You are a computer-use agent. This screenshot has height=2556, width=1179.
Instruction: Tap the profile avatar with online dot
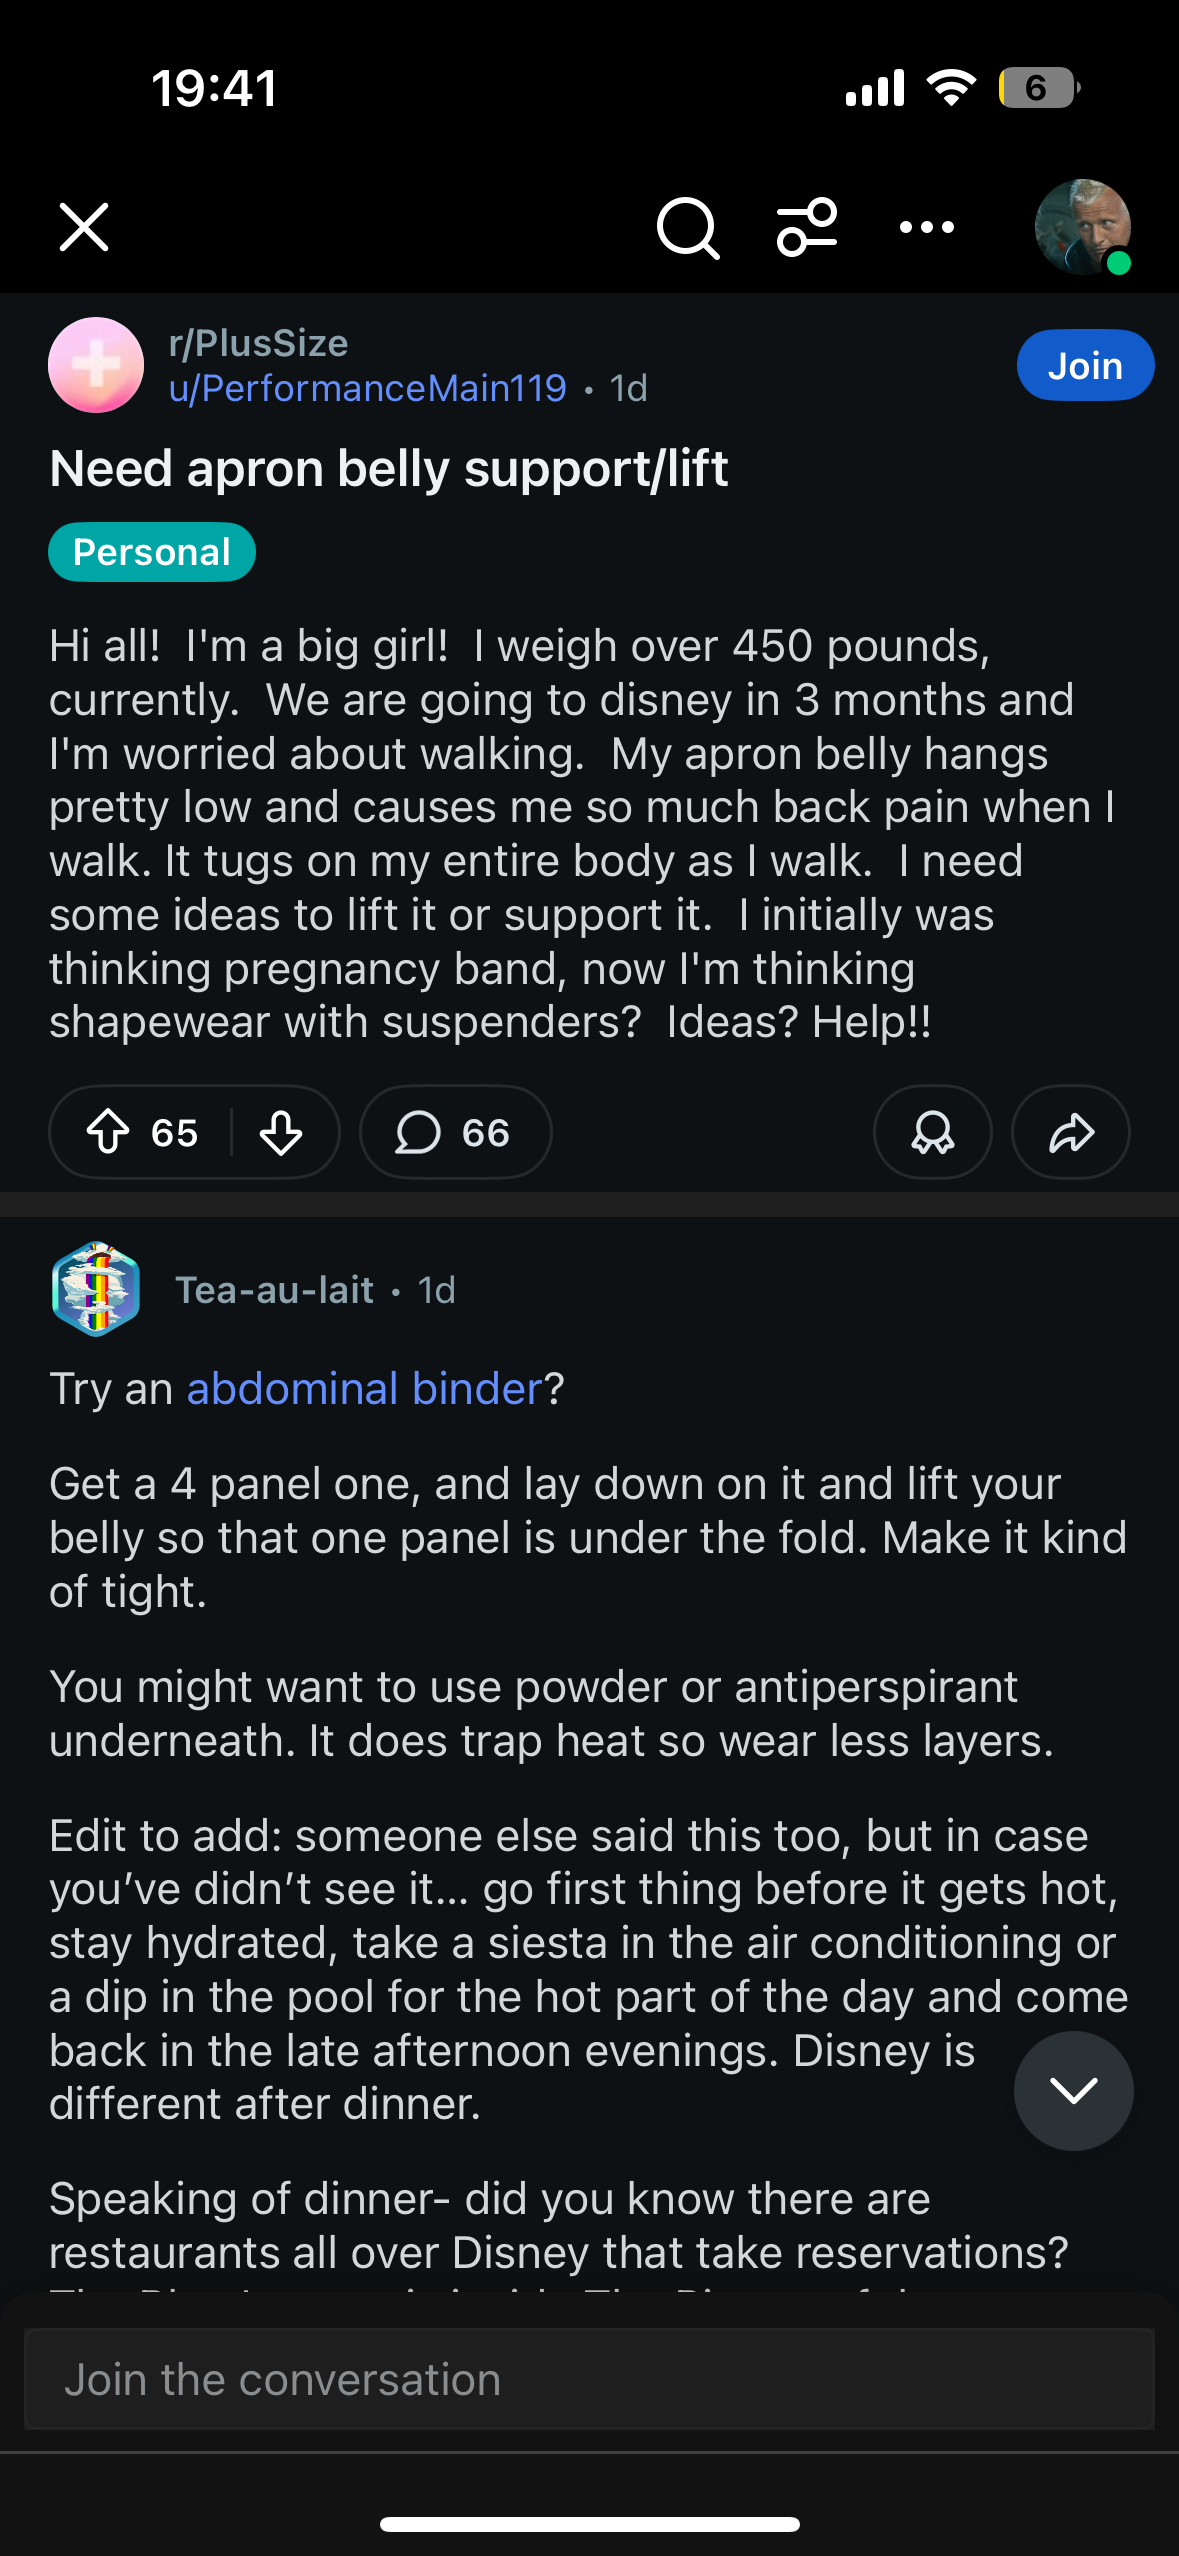pyautogui.click(x=1082, y=228)
